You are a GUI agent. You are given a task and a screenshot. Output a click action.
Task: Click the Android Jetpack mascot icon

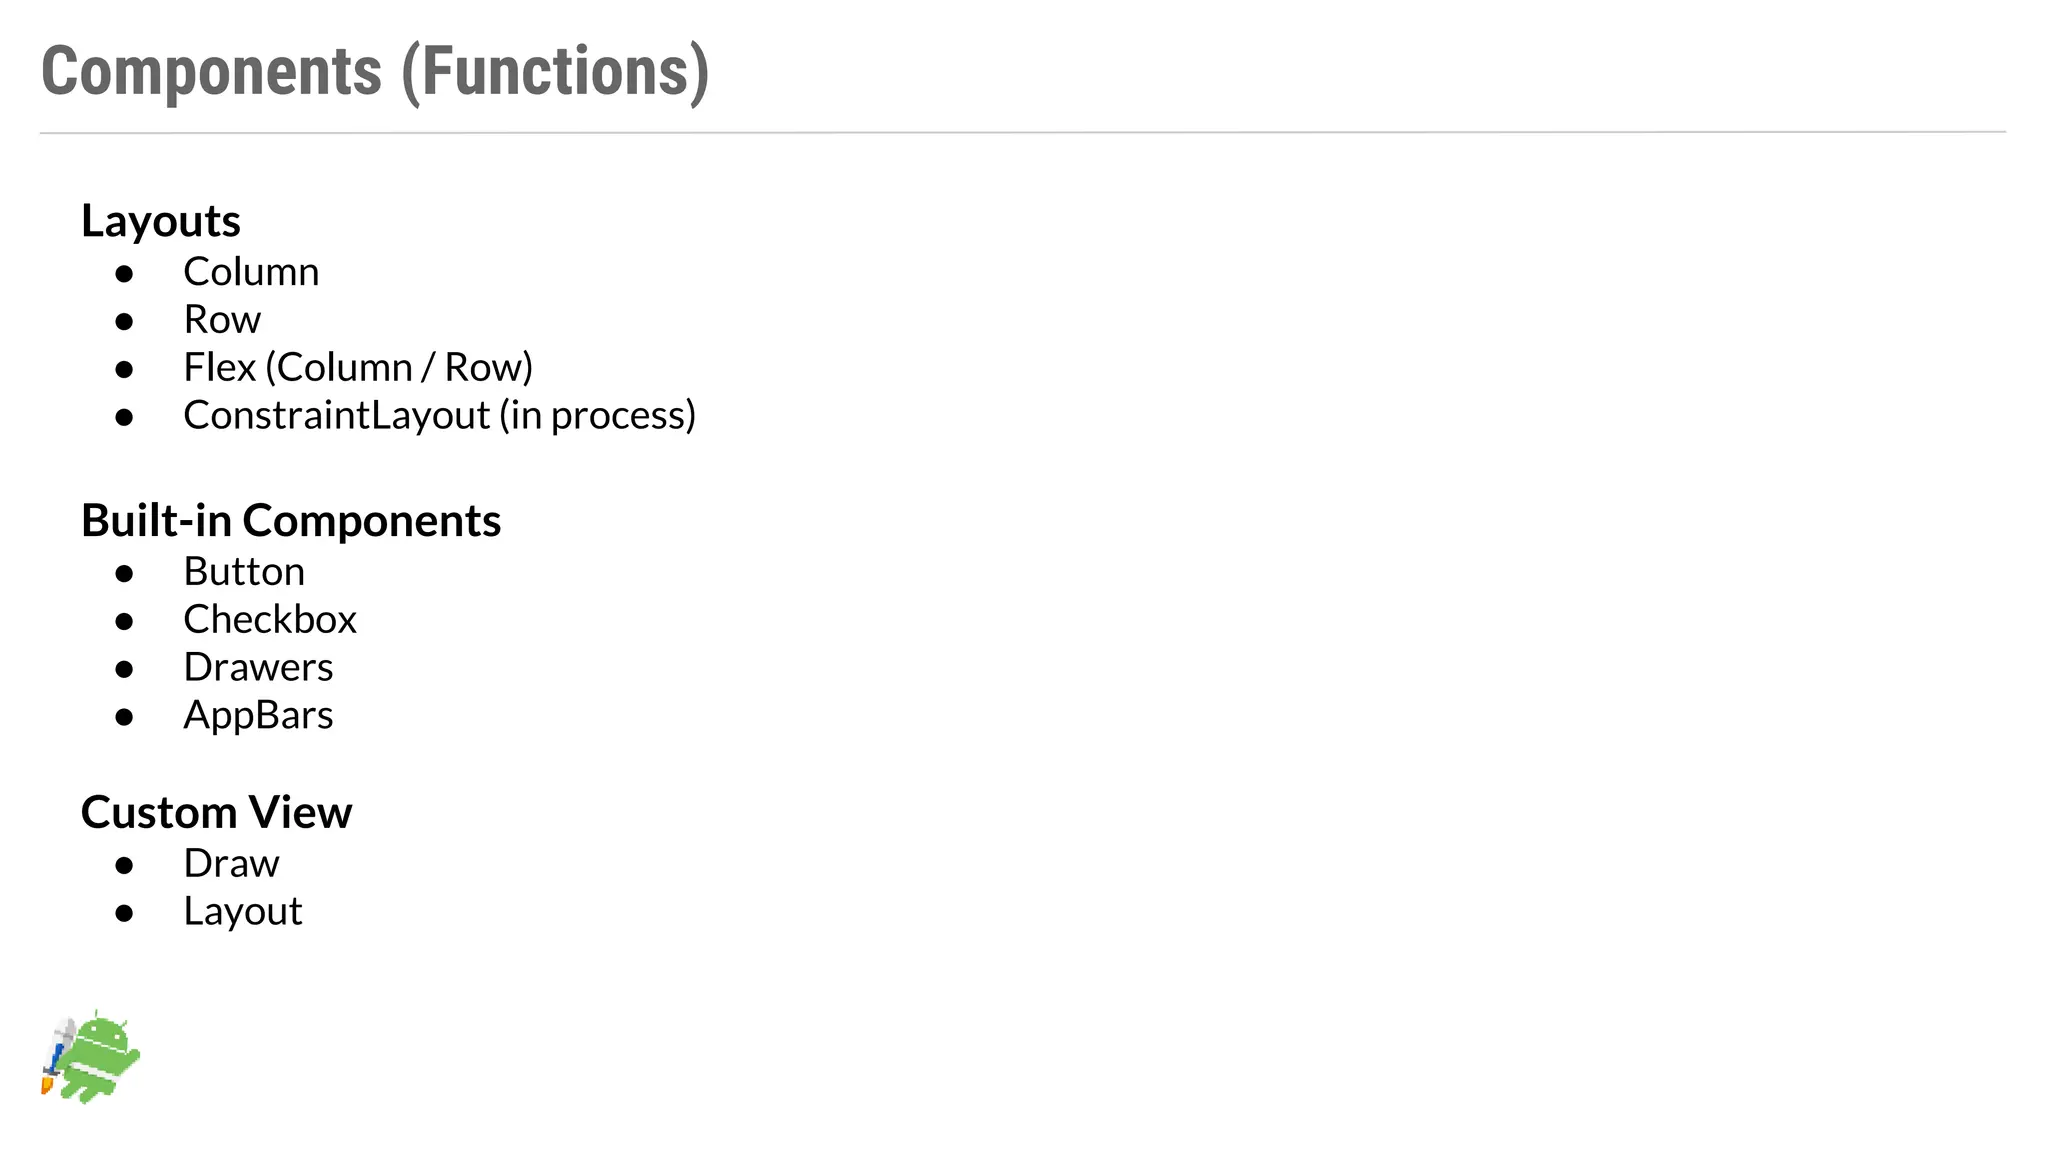91,1057
